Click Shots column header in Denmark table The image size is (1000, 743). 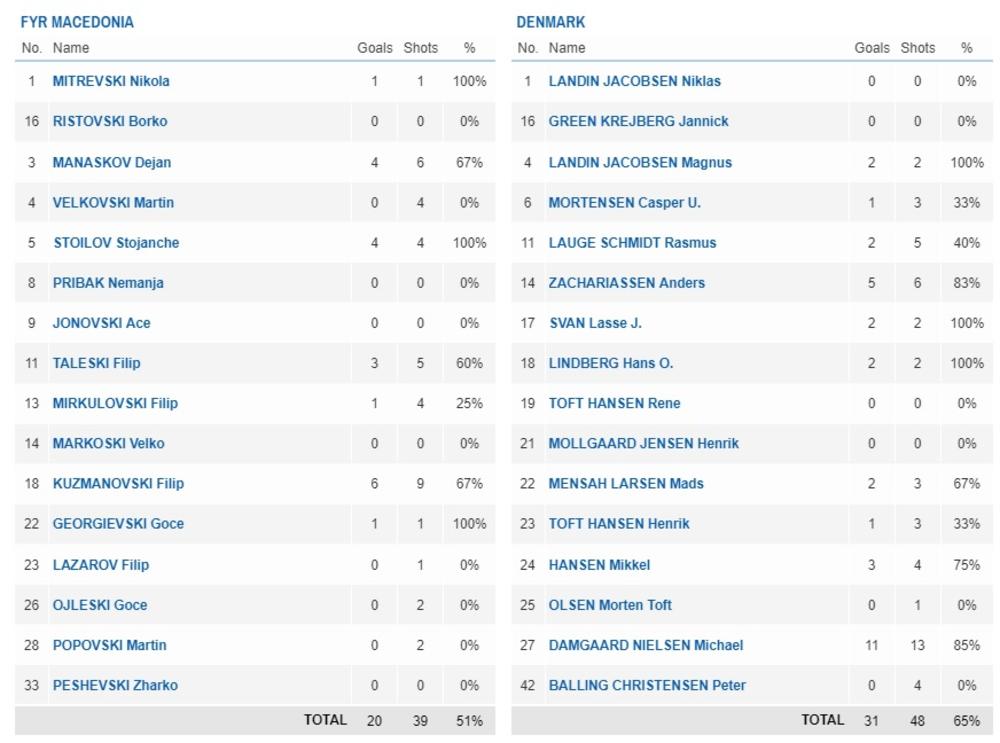tap(917, 48)
